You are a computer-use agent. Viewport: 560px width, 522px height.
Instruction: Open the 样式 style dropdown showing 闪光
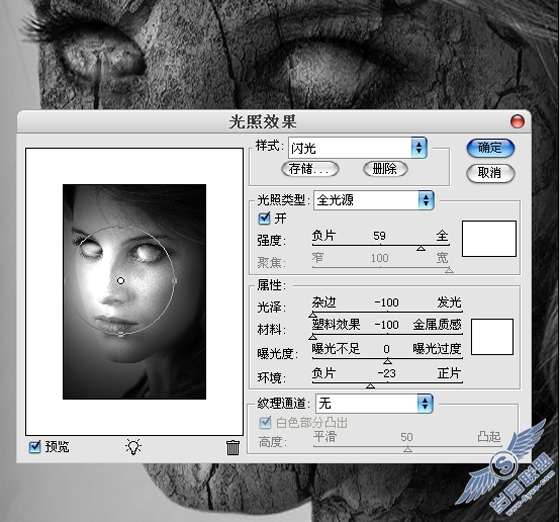pyautogui.click(x=358, y=147)
